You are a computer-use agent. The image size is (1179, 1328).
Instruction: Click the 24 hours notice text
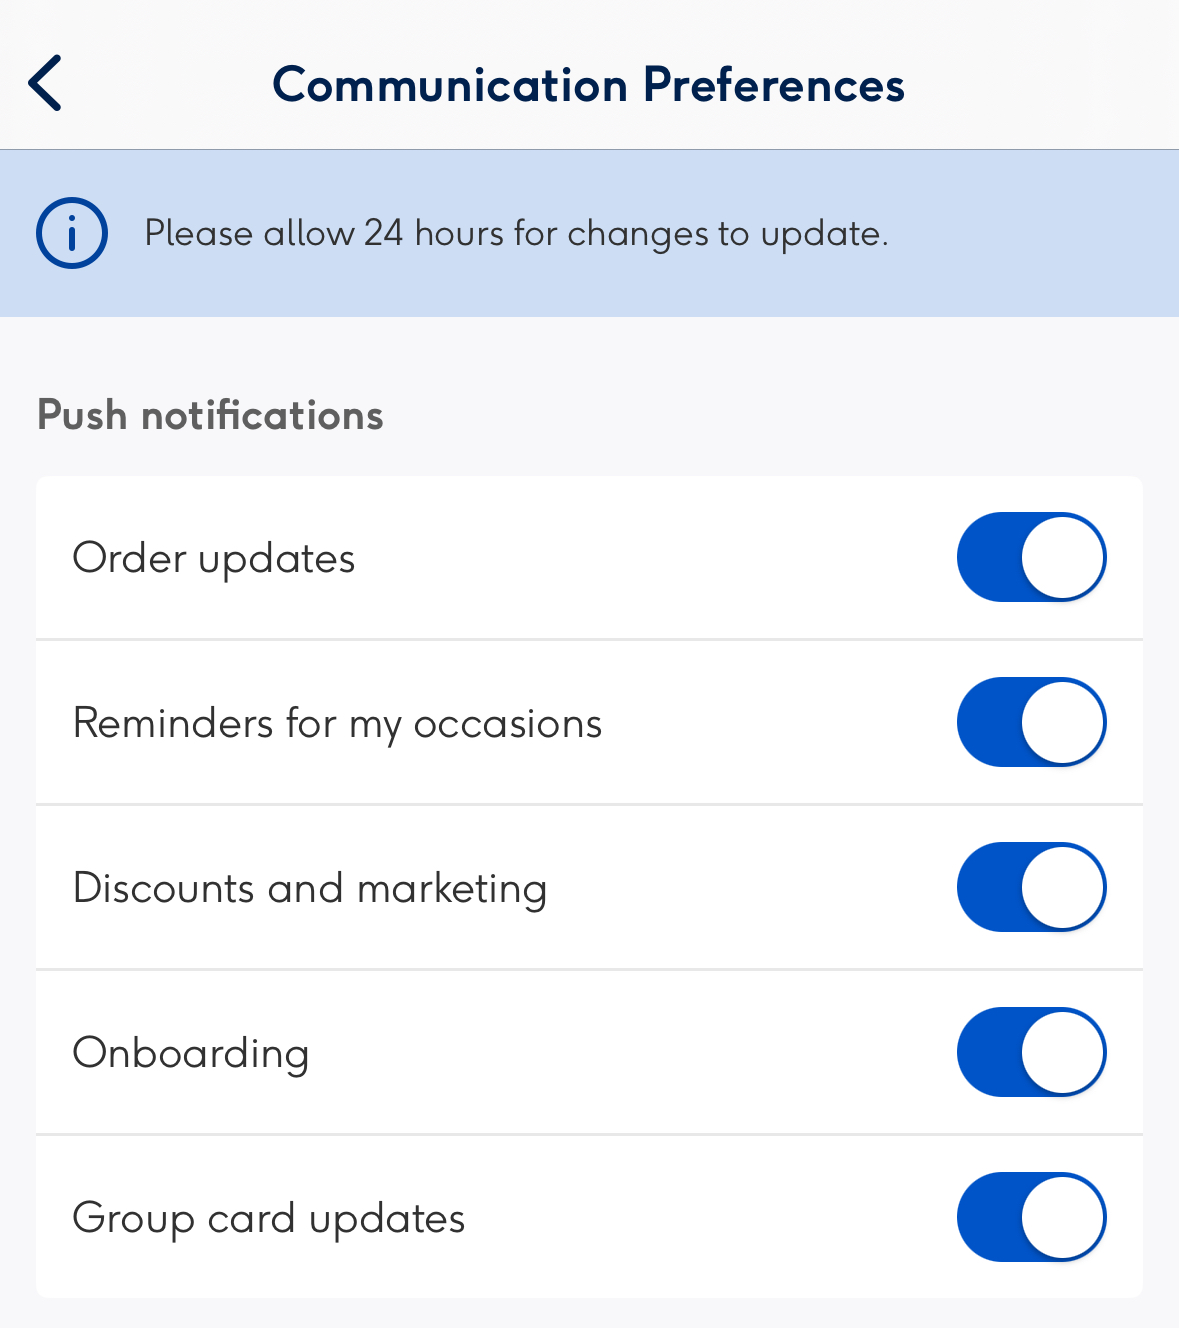coord(516,233)
